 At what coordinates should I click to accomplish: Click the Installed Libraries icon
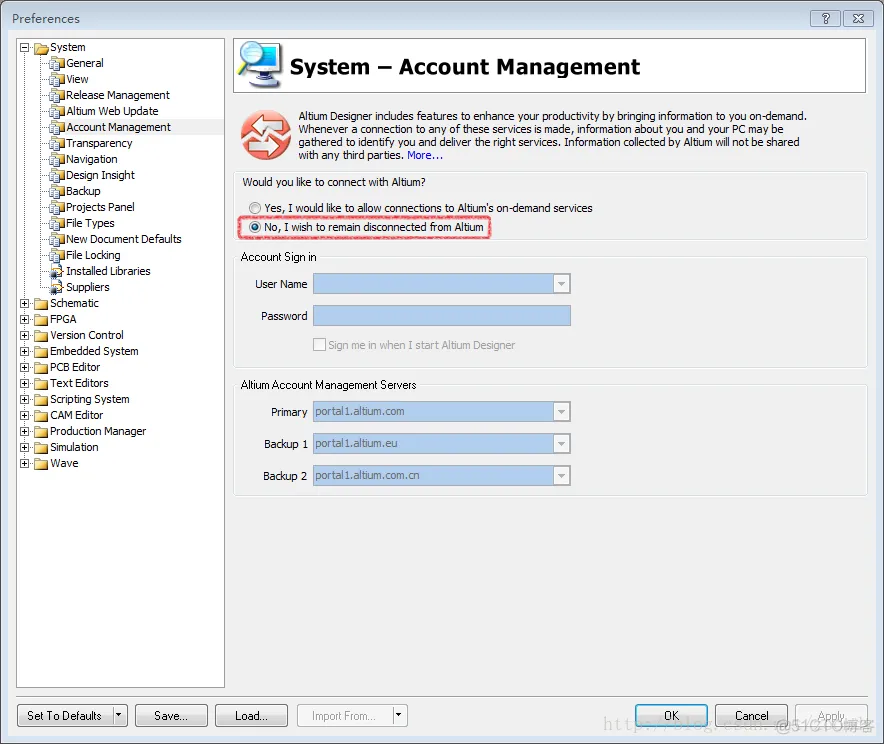[x=57, y=272]
